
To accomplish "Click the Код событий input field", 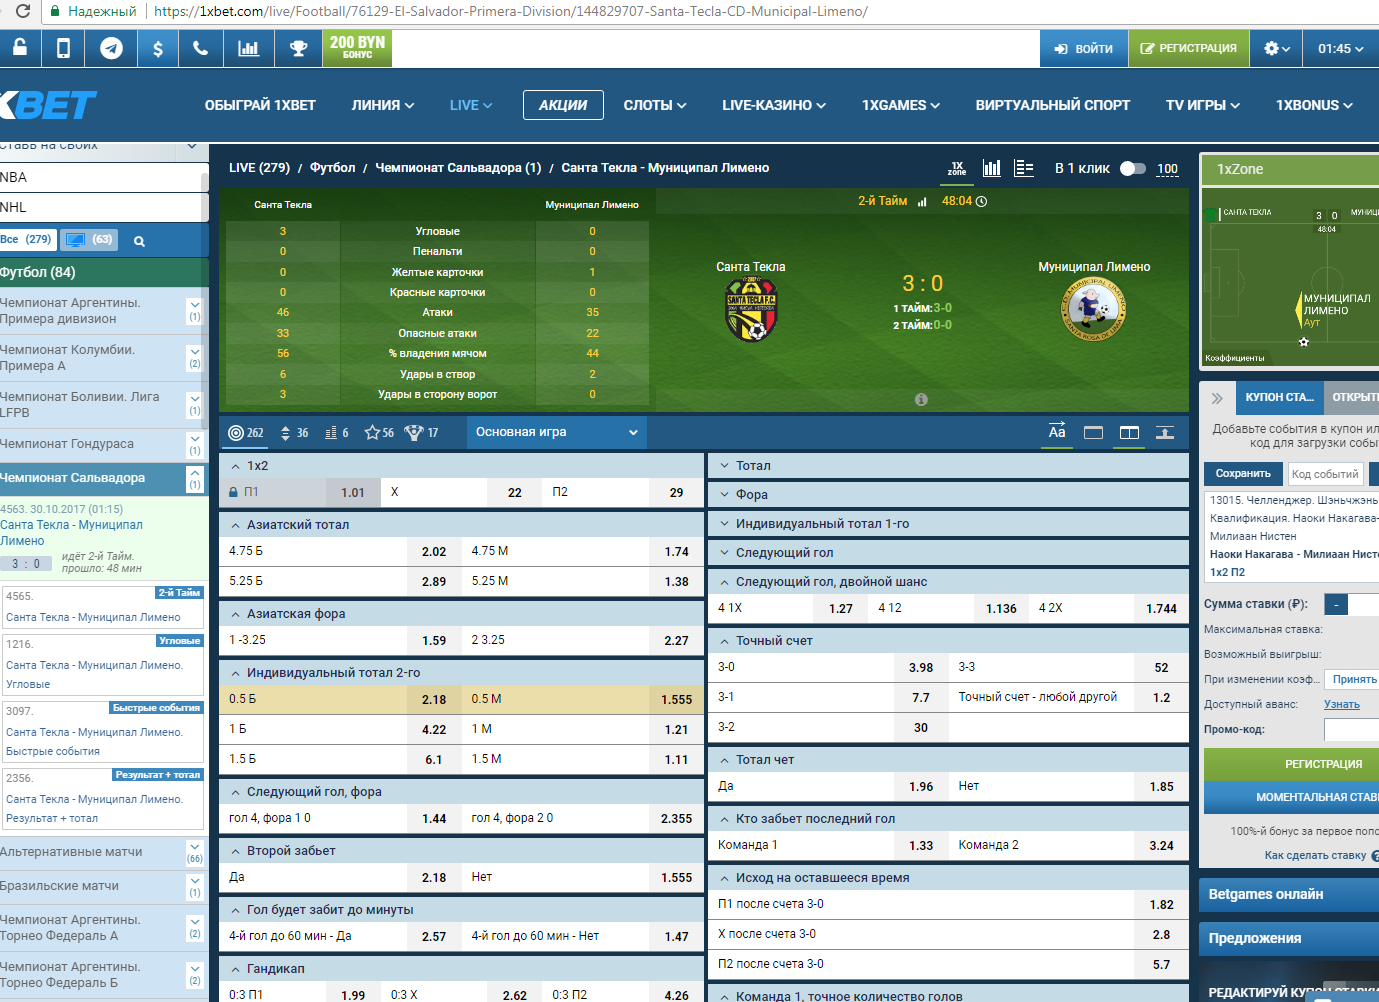I will point(1325,473).
